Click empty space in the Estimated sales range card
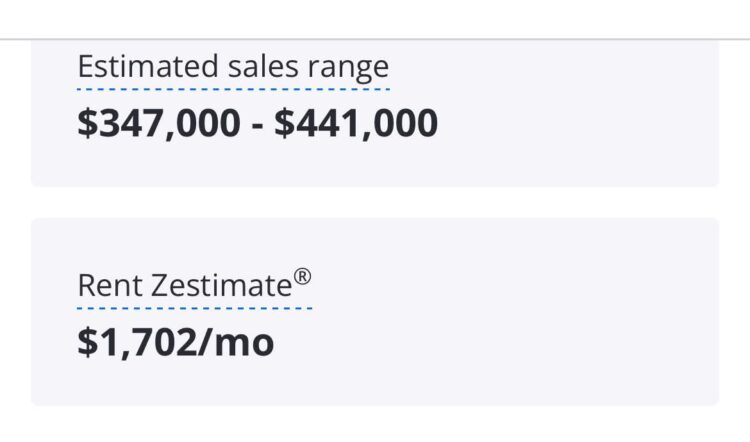Viewport: 750px width, 442px height. [574, 115]
